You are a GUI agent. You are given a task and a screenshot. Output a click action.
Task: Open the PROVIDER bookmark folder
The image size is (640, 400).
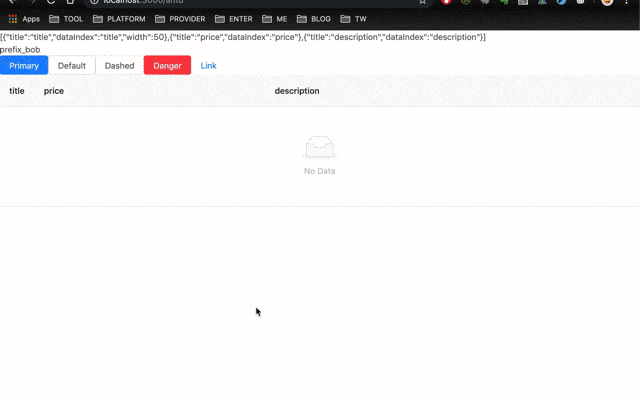180,19
